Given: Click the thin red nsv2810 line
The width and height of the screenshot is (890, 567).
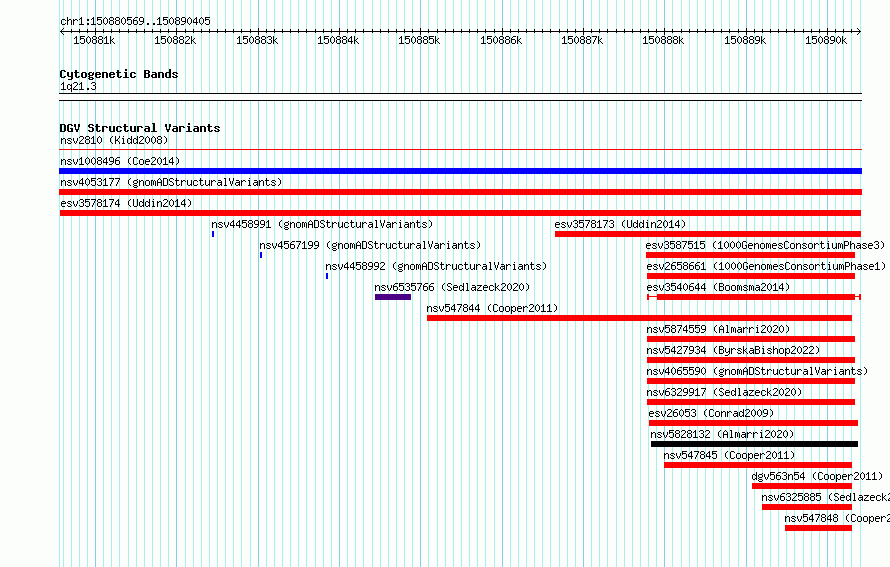Looking at the screenshot, I should pos(460,150).
